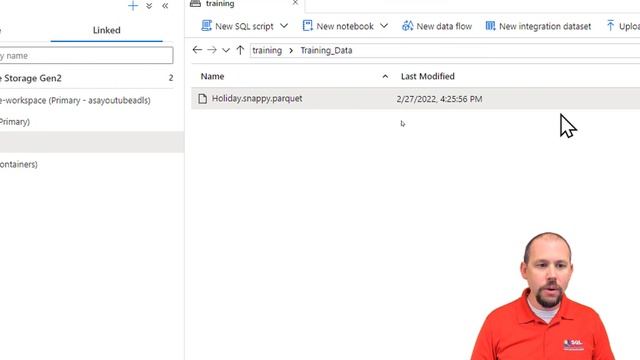
Task: Toggle the Name column sort arrow
Action: (385, 76)
